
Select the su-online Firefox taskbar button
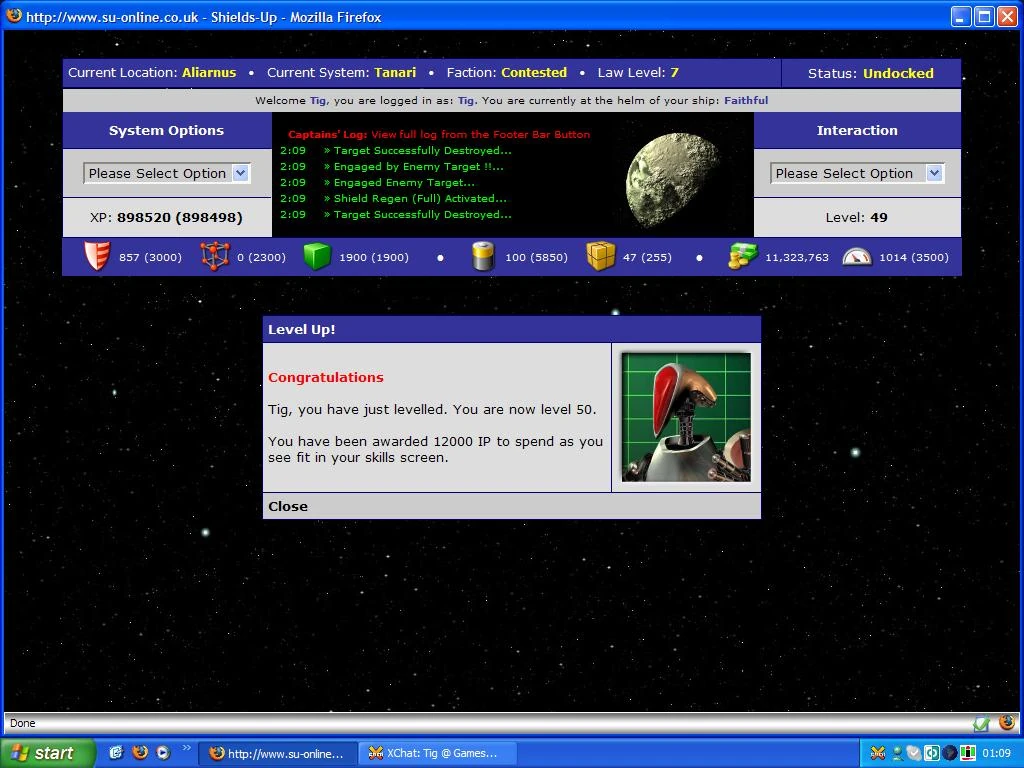tap(278, 753)
